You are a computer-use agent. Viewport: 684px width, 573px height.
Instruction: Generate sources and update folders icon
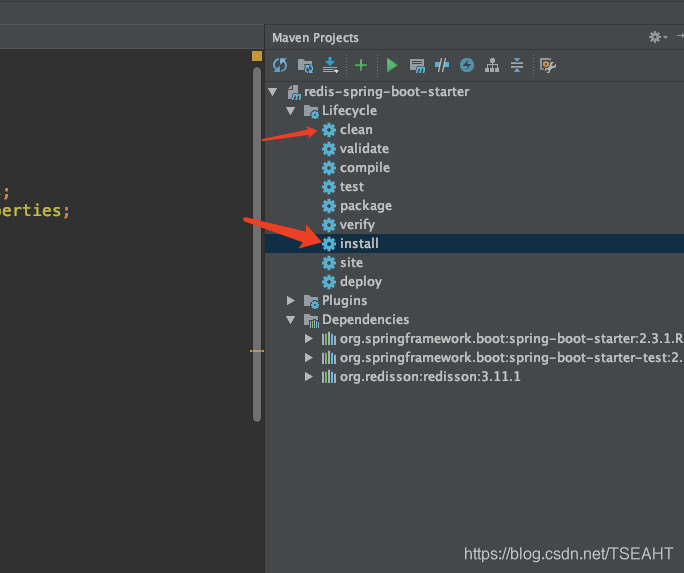click(x=305, y=65)
